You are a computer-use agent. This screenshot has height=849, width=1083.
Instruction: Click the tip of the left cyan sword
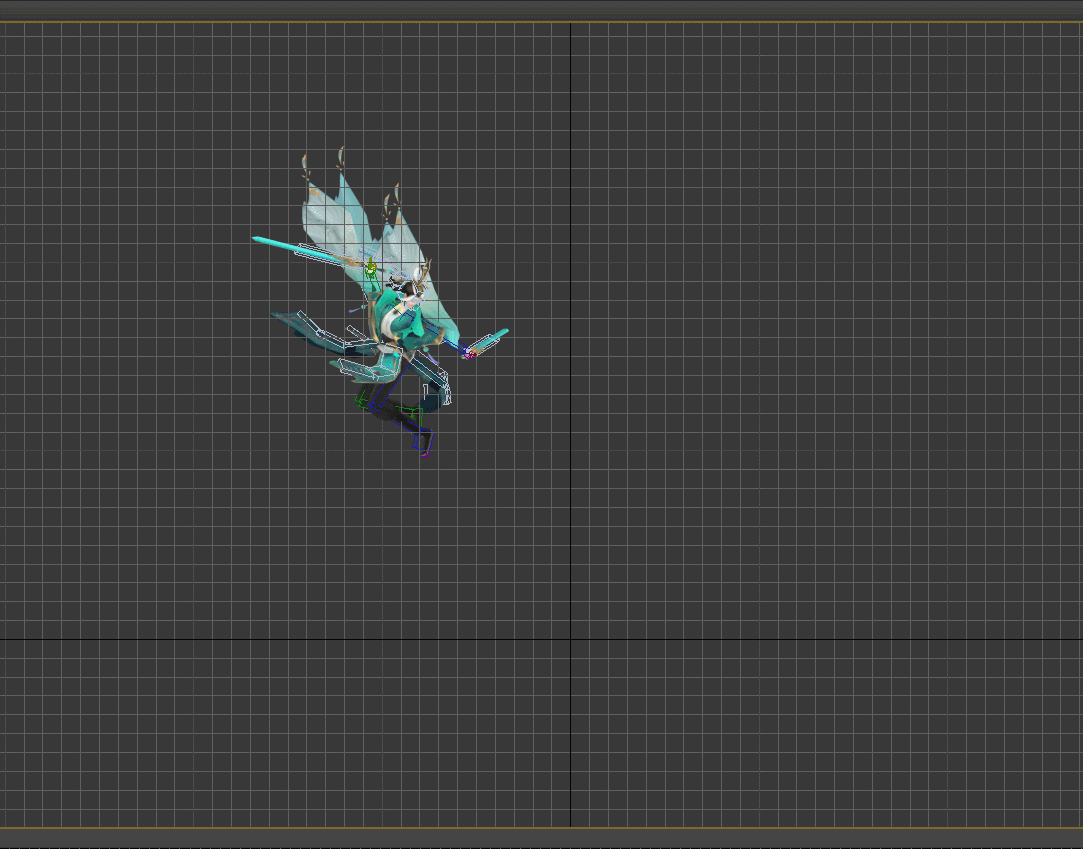(x=256, y=239)
